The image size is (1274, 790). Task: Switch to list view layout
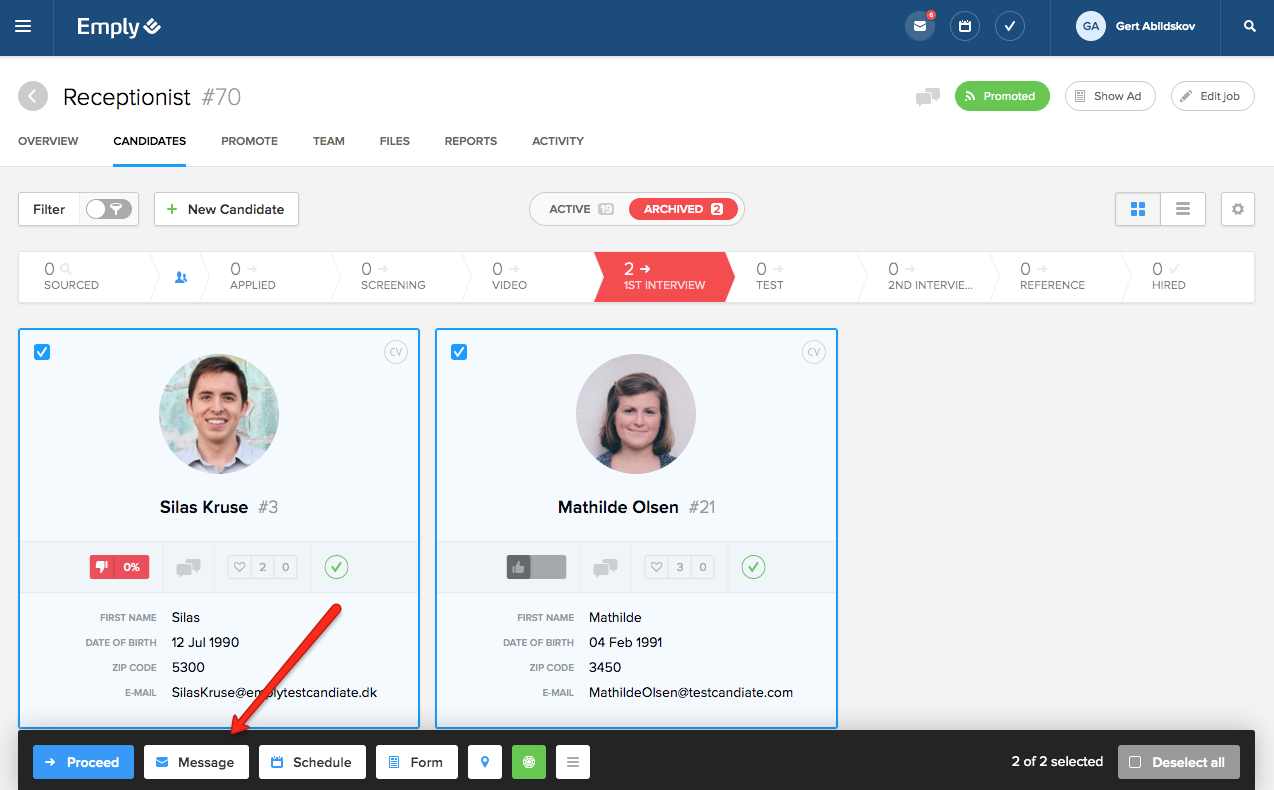pos(1183,209)
